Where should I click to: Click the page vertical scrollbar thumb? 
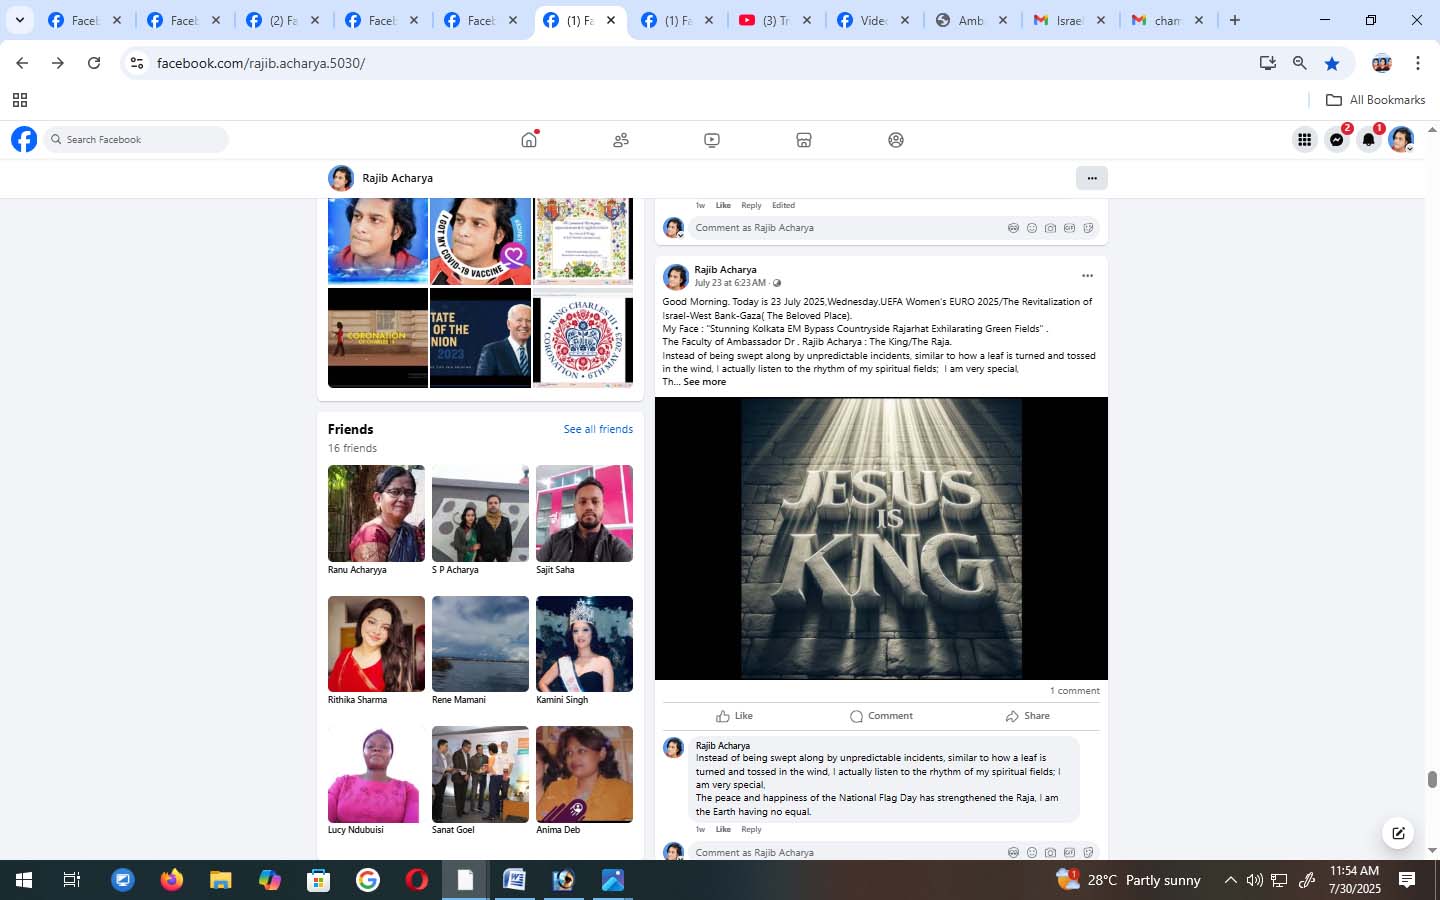1432,780
